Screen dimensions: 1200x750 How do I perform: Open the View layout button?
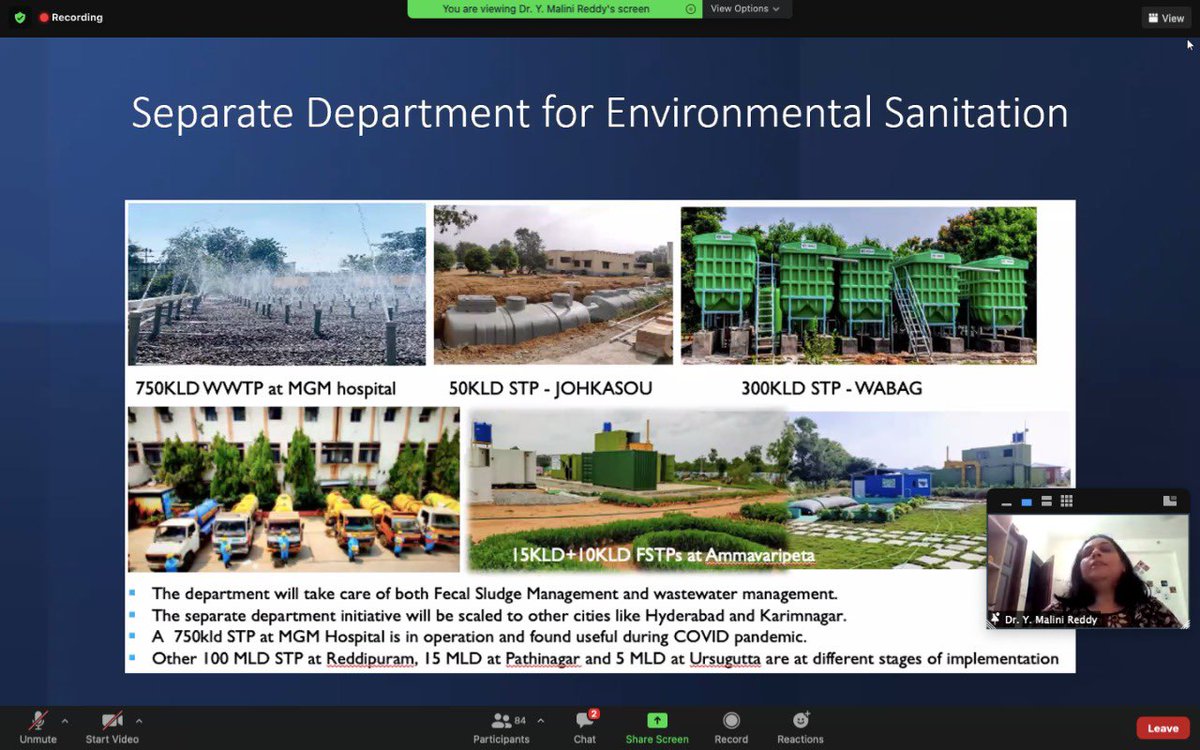coord(1166,18)
